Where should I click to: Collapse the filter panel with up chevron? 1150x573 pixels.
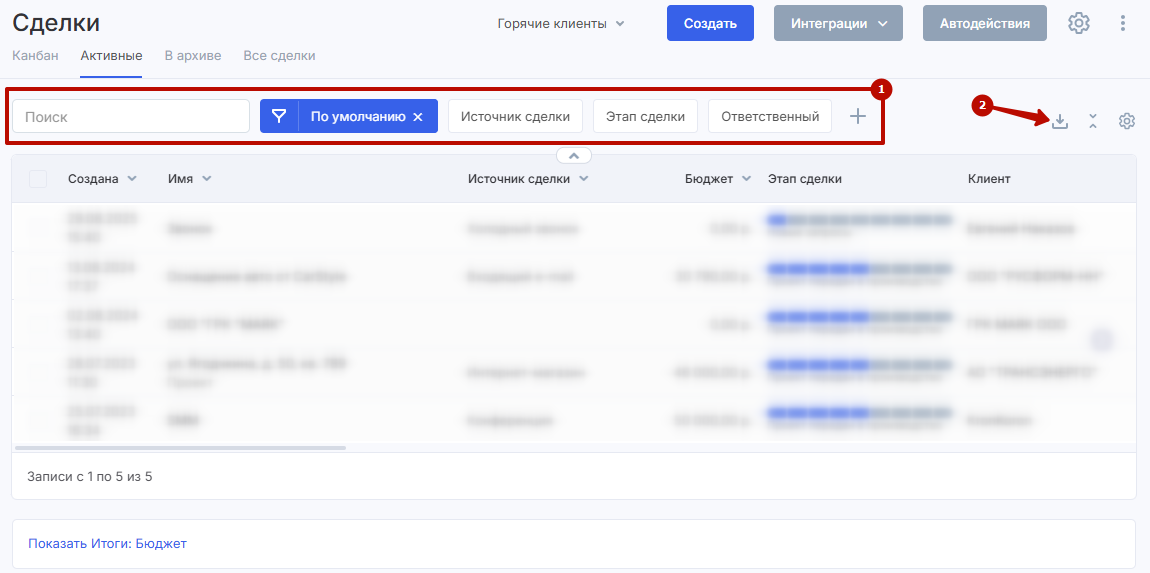pyautogui.click(x=574, y=155)
